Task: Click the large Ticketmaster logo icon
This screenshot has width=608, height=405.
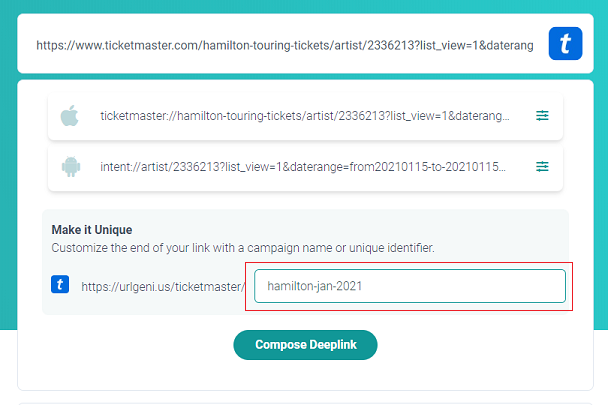Action: tap(565, 43)
